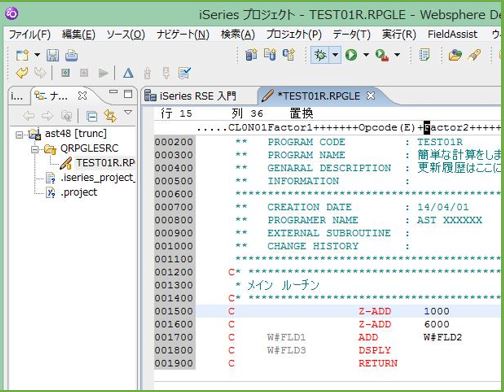
Task: Click the rocket-shaped toolbar icon
Action: tap(475, 55)
